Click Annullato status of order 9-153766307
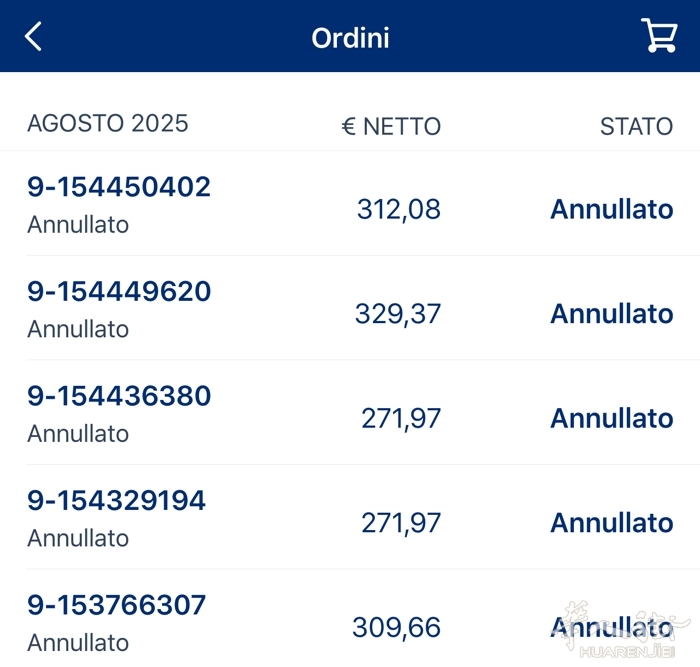Viewport: 700px width, 667px height. click(x=612, y=627)
